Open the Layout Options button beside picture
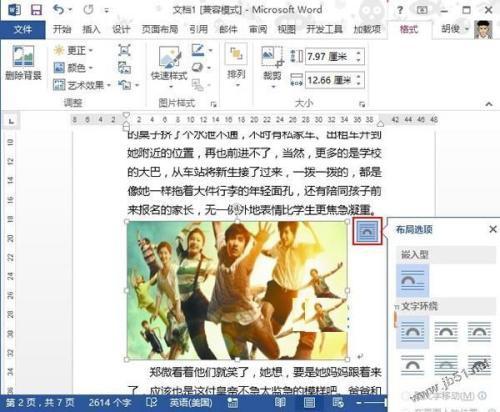Screen dimensions: 500x412 [x=367, y=231]
